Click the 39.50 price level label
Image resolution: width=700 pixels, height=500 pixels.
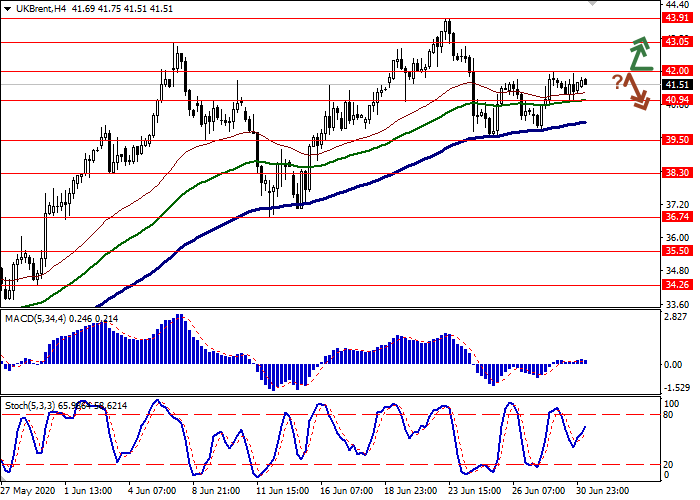tap(678, 140)
